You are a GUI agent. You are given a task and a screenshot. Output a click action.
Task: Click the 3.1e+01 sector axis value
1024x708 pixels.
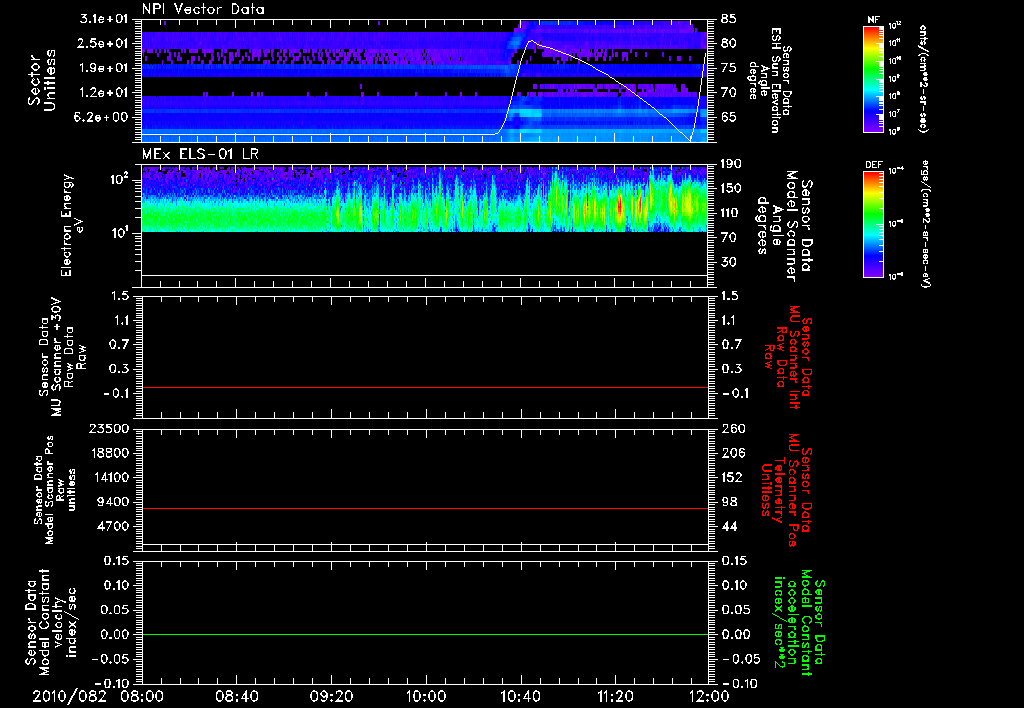104,18
